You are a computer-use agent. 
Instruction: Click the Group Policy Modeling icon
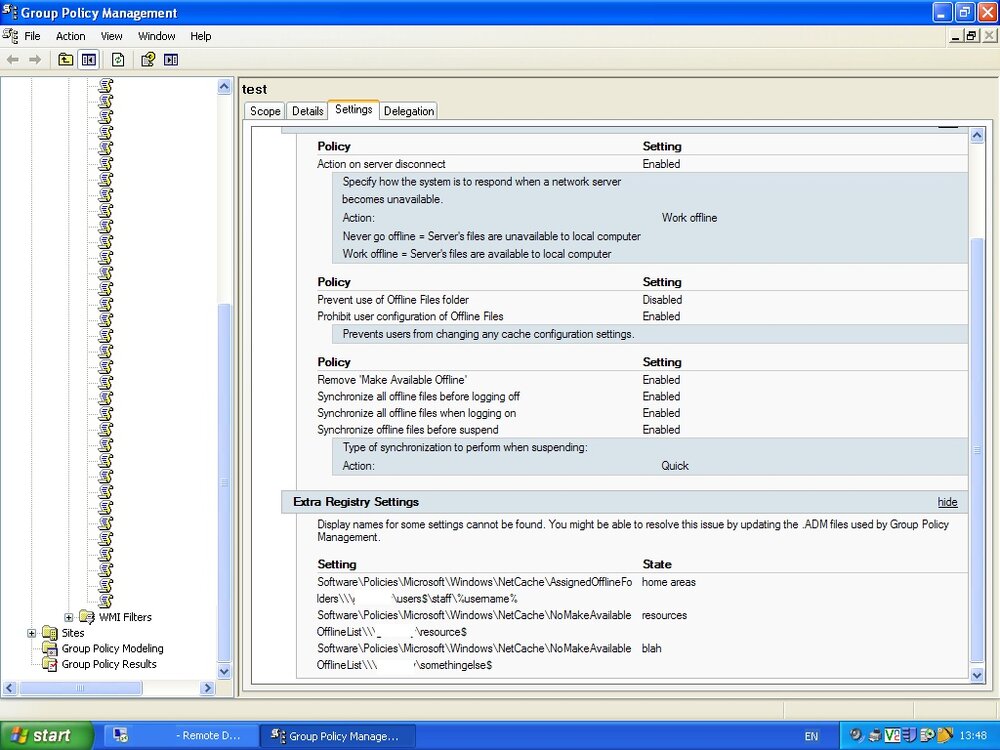pos(50,649)
